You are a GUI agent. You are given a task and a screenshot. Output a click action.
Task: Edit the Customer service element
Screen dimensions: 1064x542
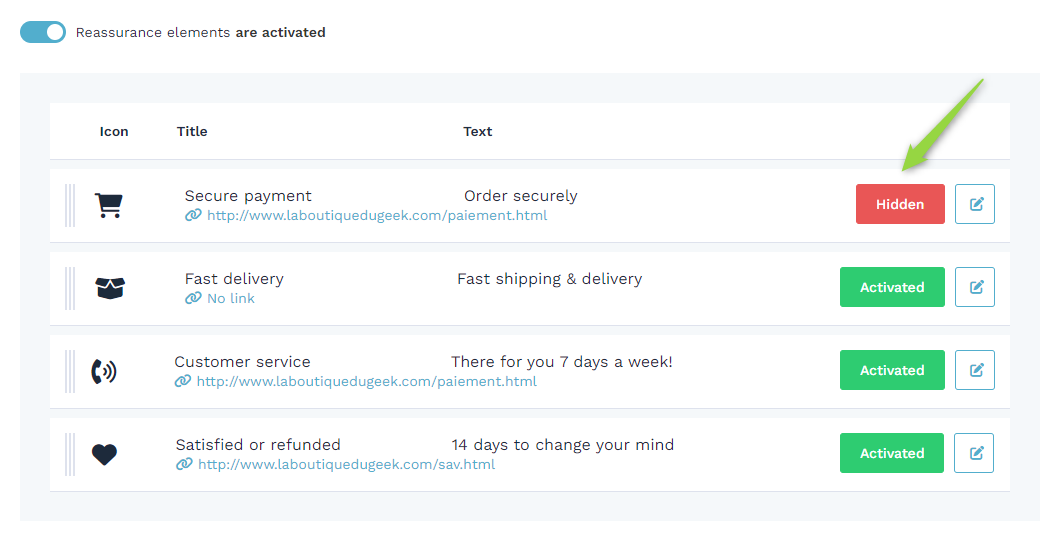point(975,370)
